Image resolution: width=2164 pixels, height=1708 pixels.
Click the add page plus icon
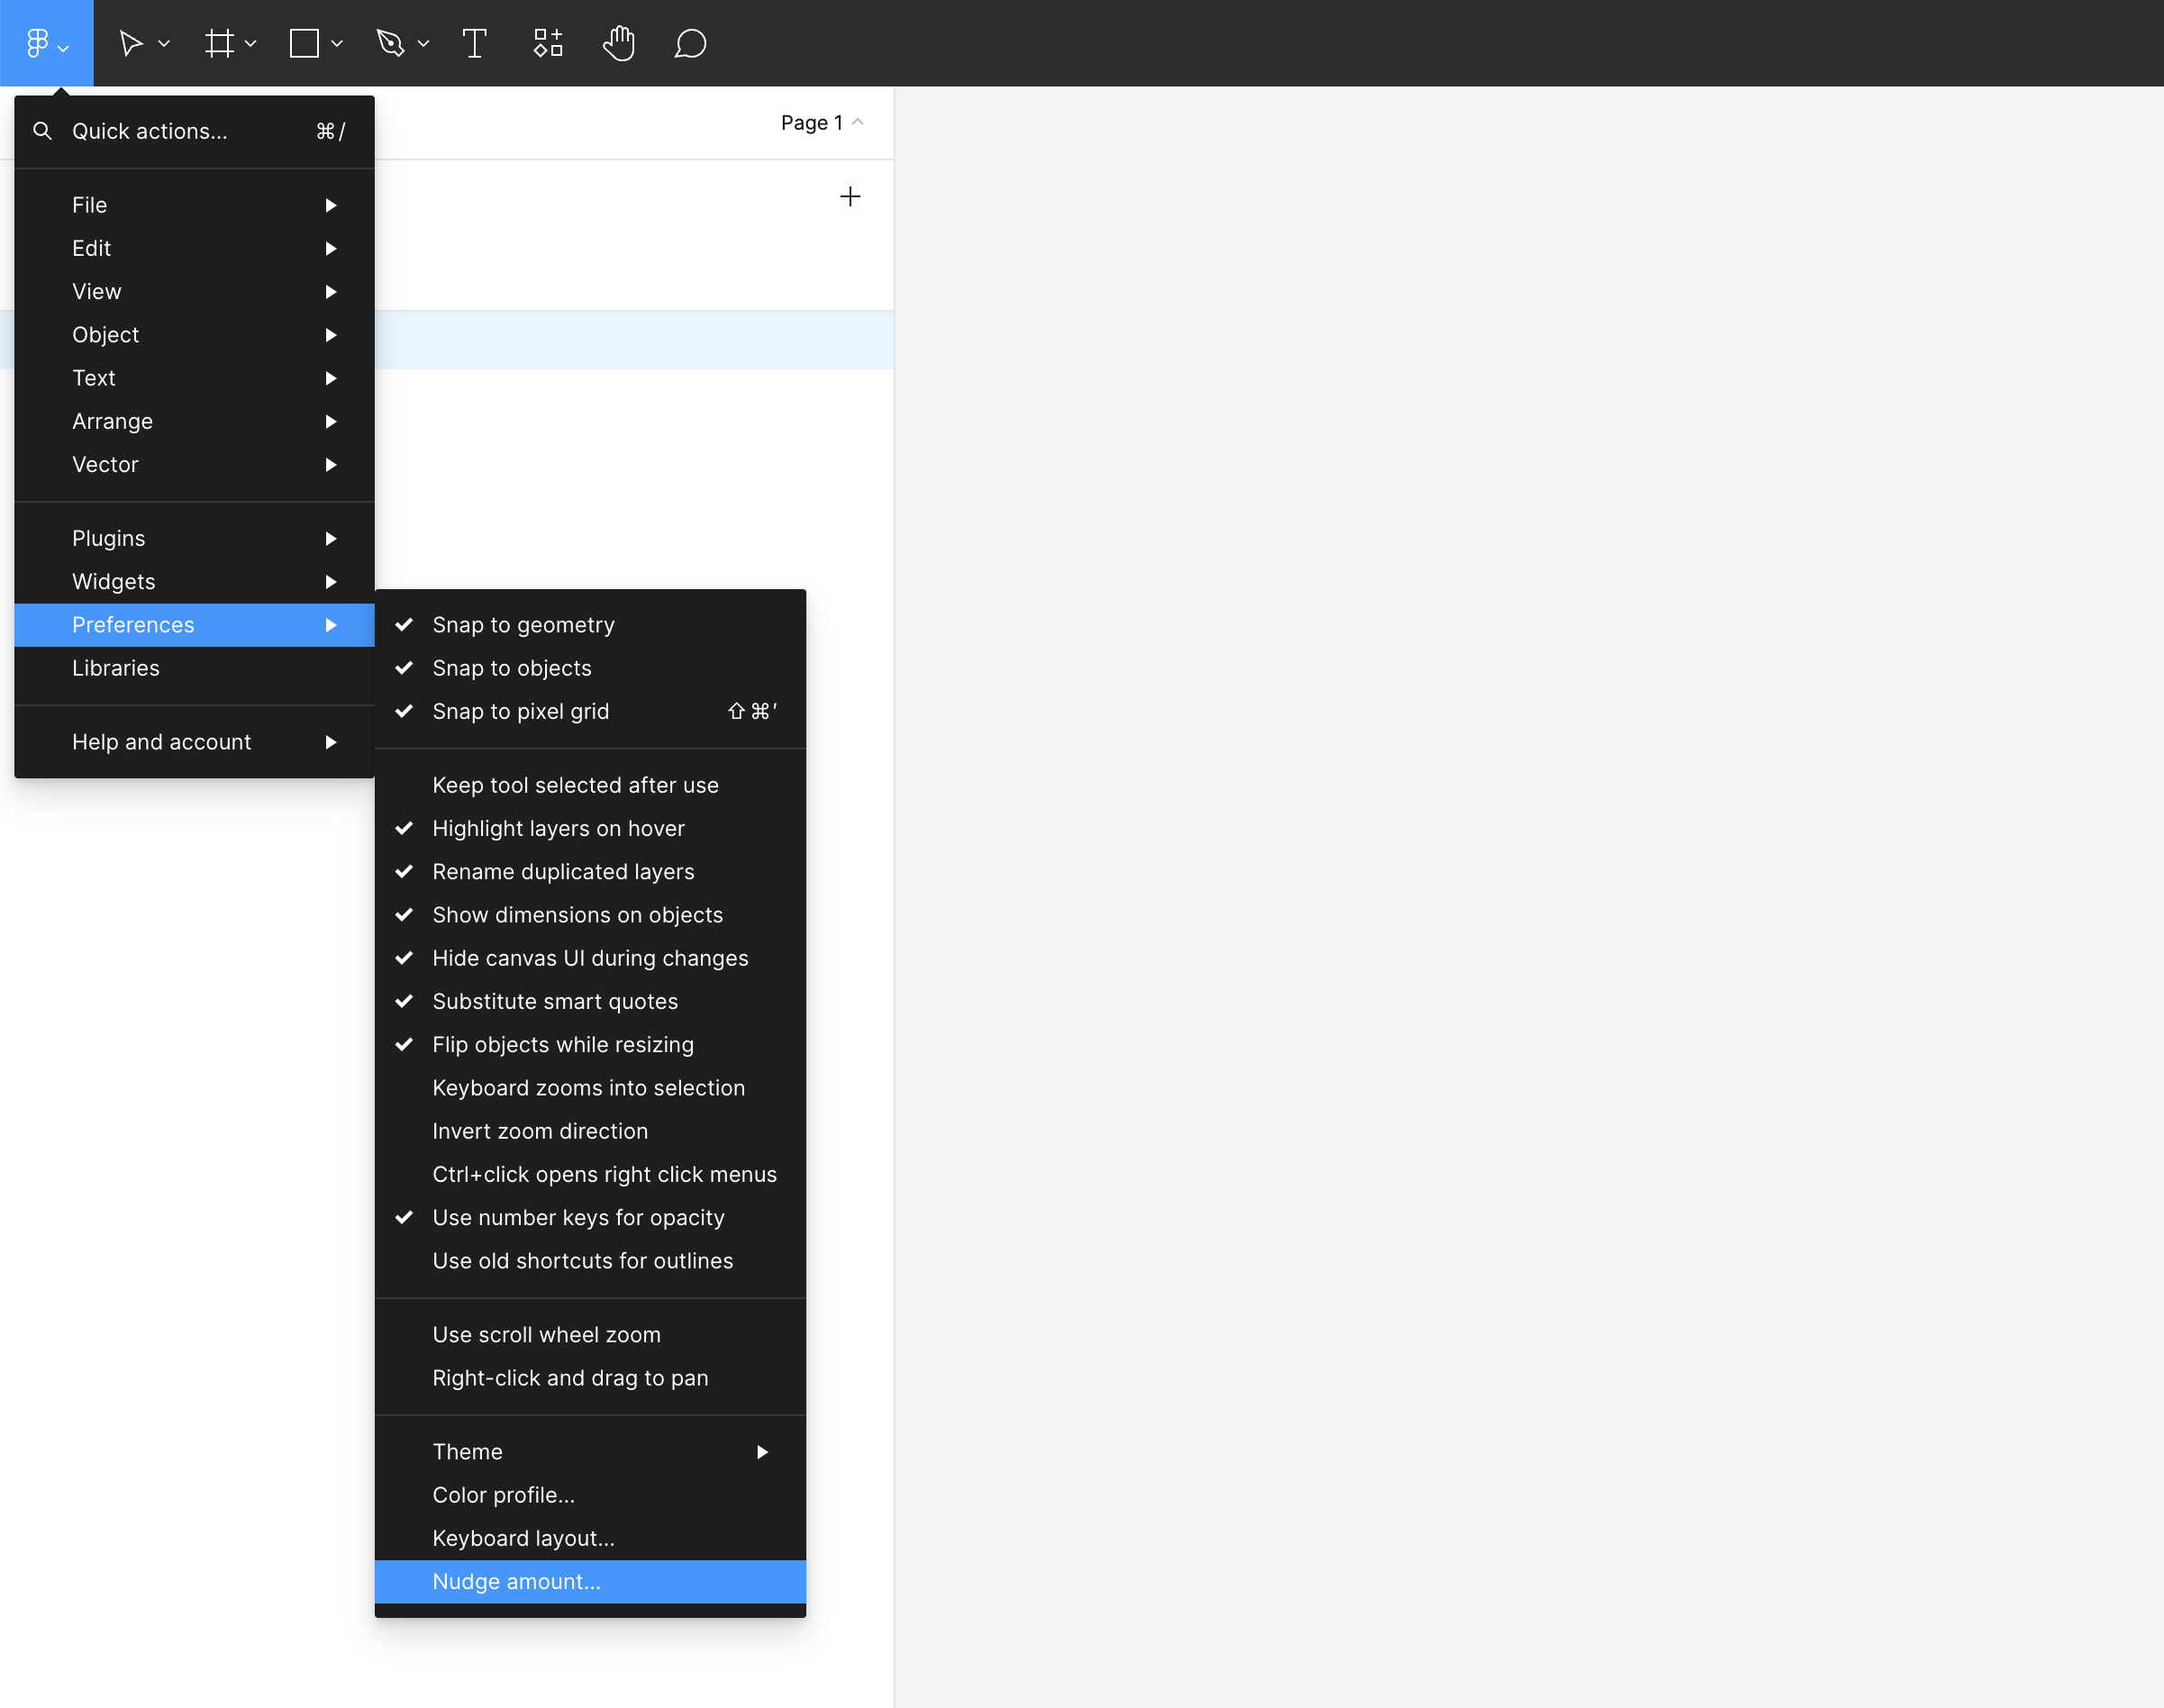coord(850,196)
